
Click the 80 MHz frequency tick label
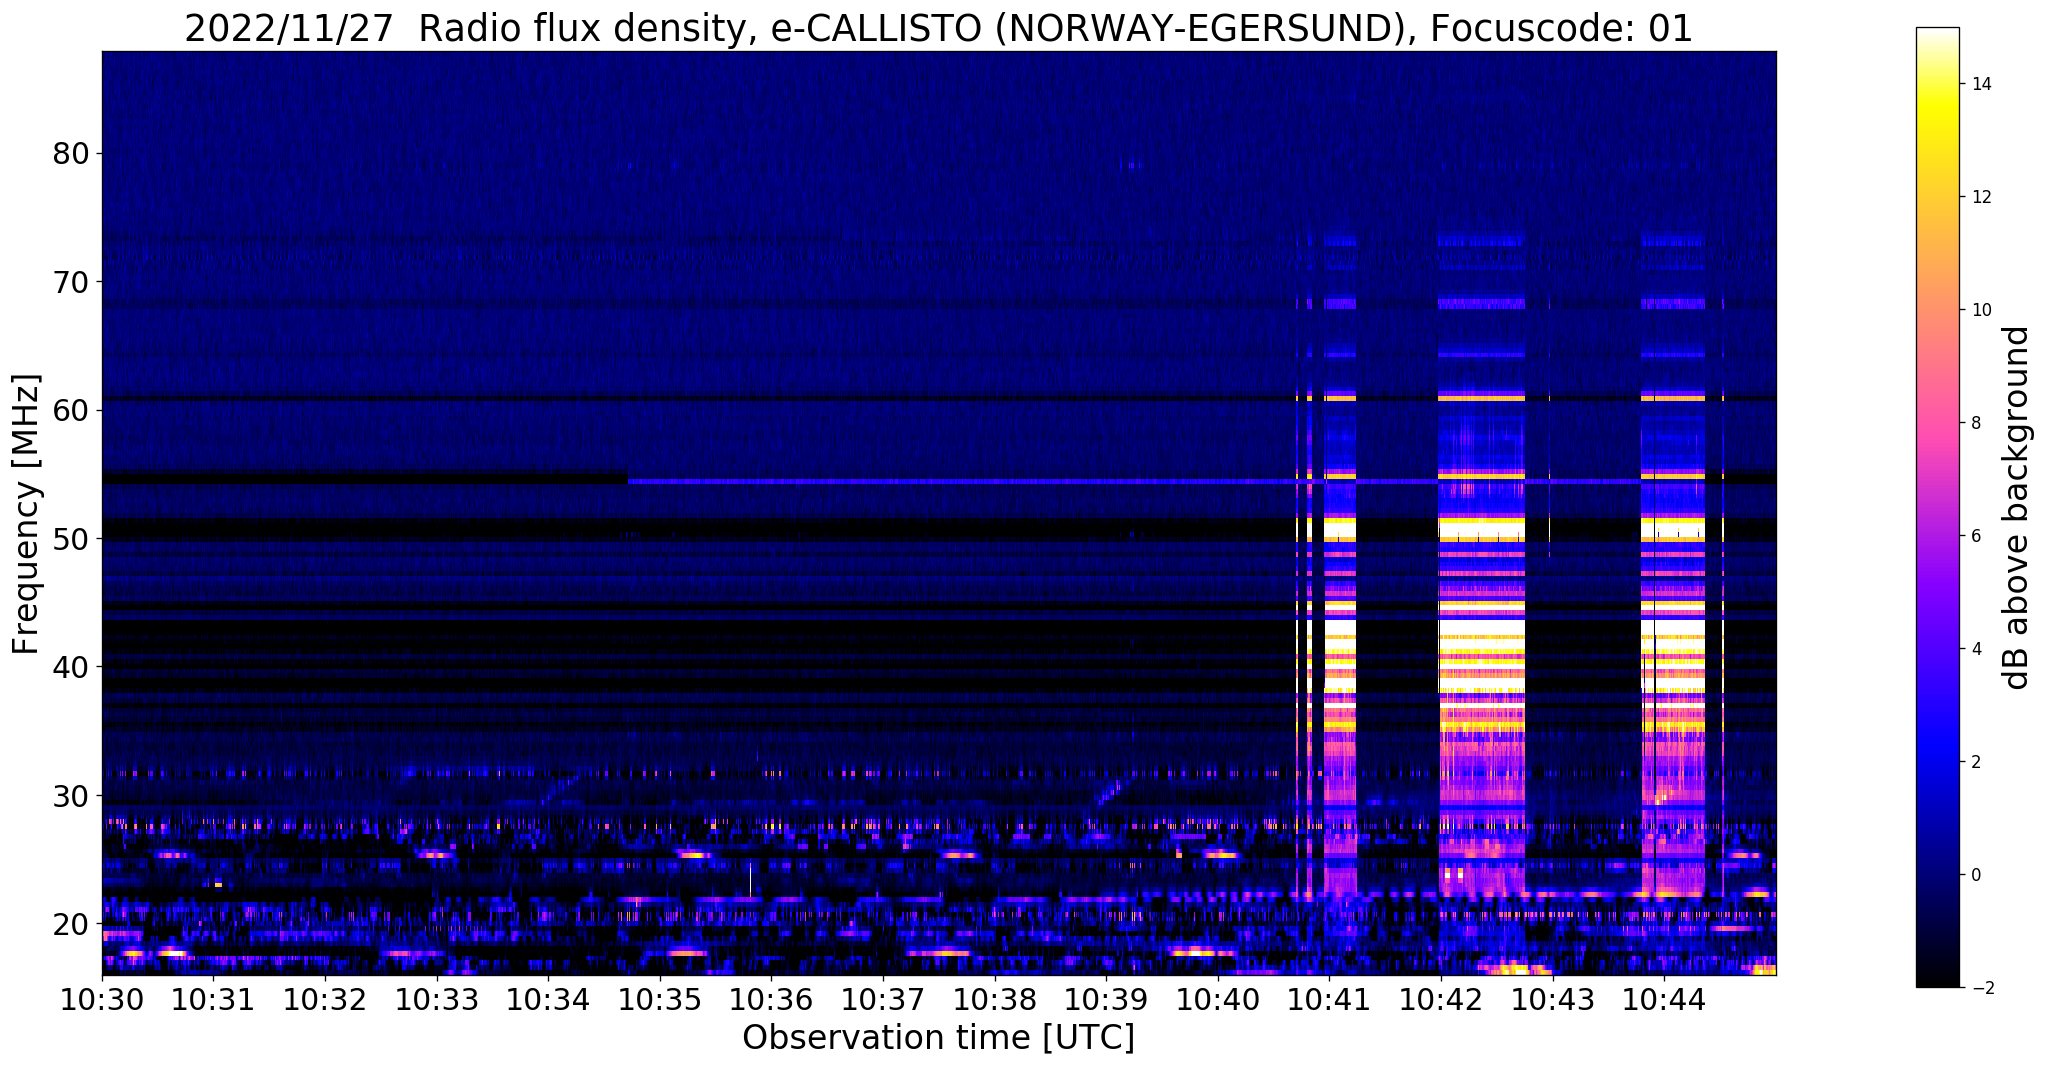71,154
